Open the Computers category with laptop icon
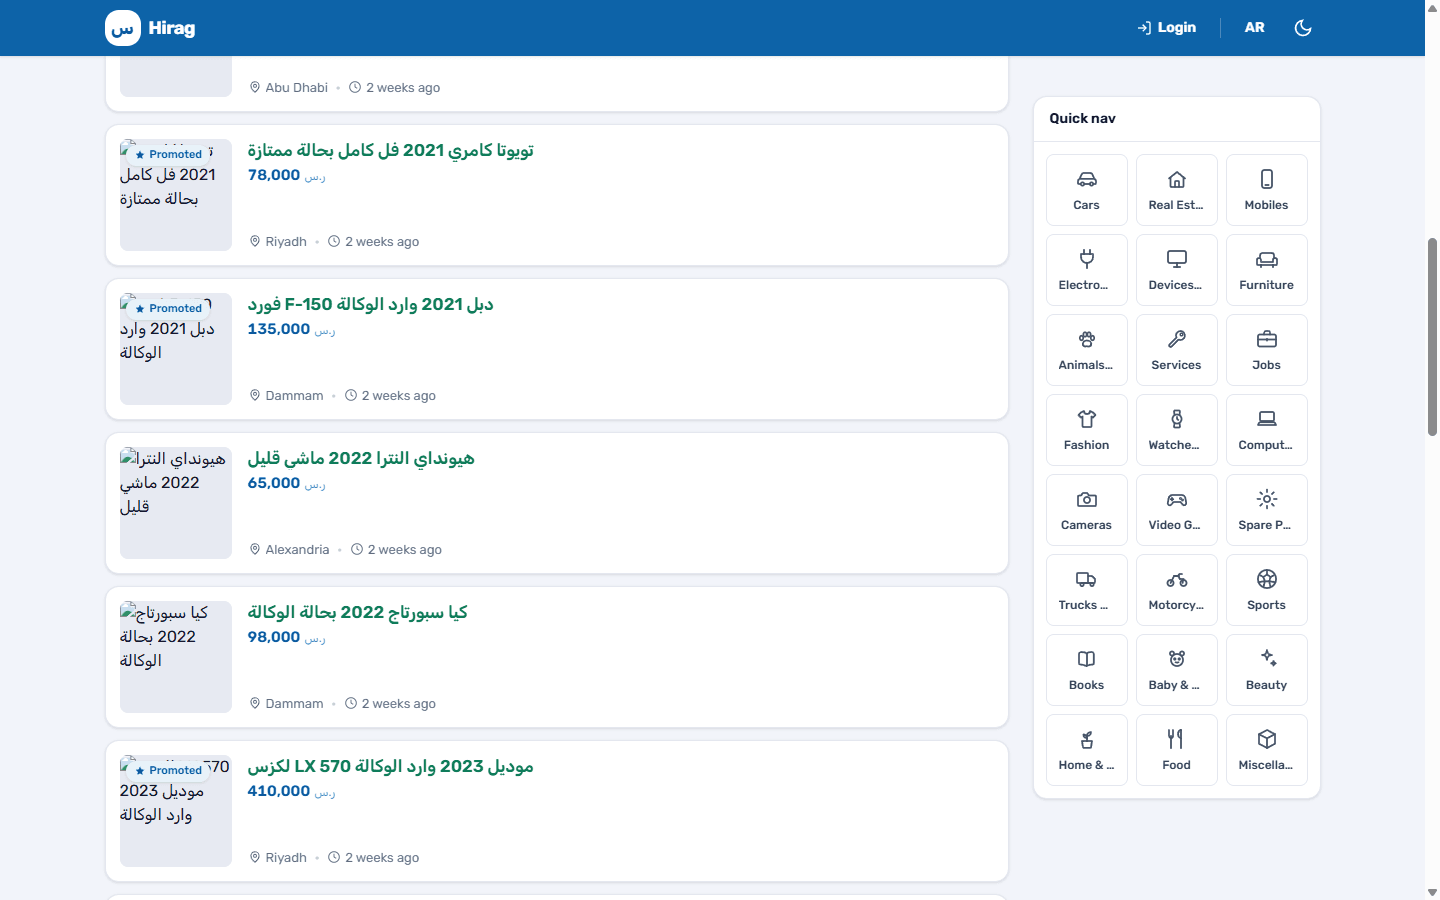This screenshot has width=1440, height=900. (x=1266, y=430)
